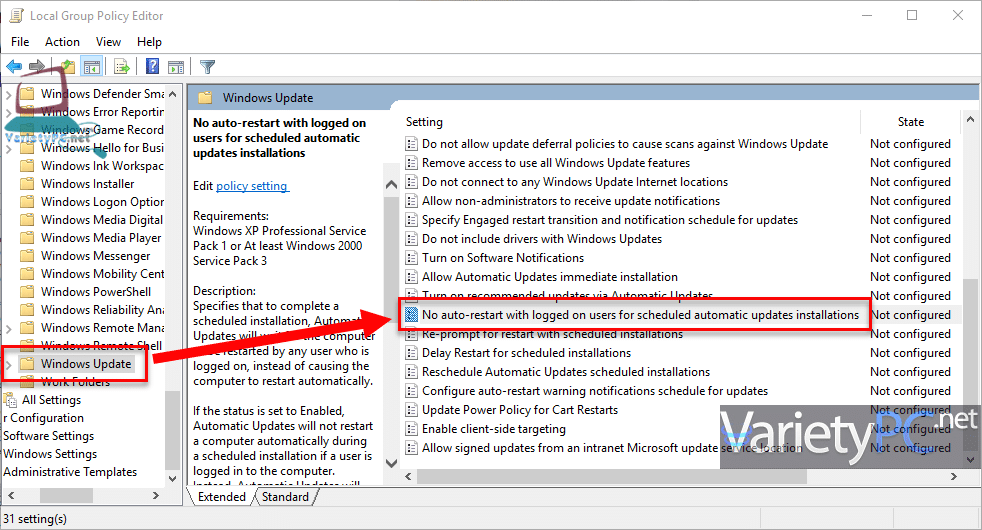Expand the Windows Hello for Business node
The width and height of the screenshot is (982, 530).
[9, 148]
